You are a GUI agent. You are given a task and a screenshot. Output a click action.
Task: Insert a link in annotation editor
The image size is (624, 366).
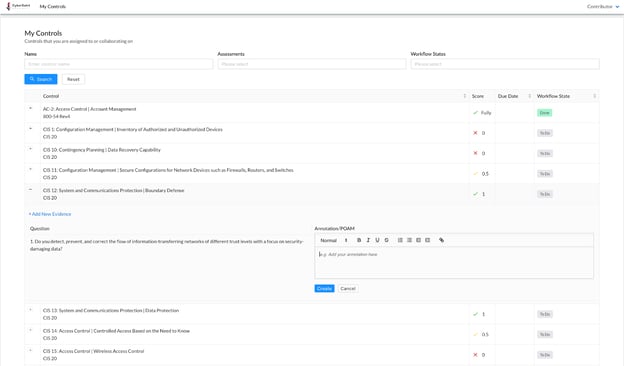tap(441, 240)
